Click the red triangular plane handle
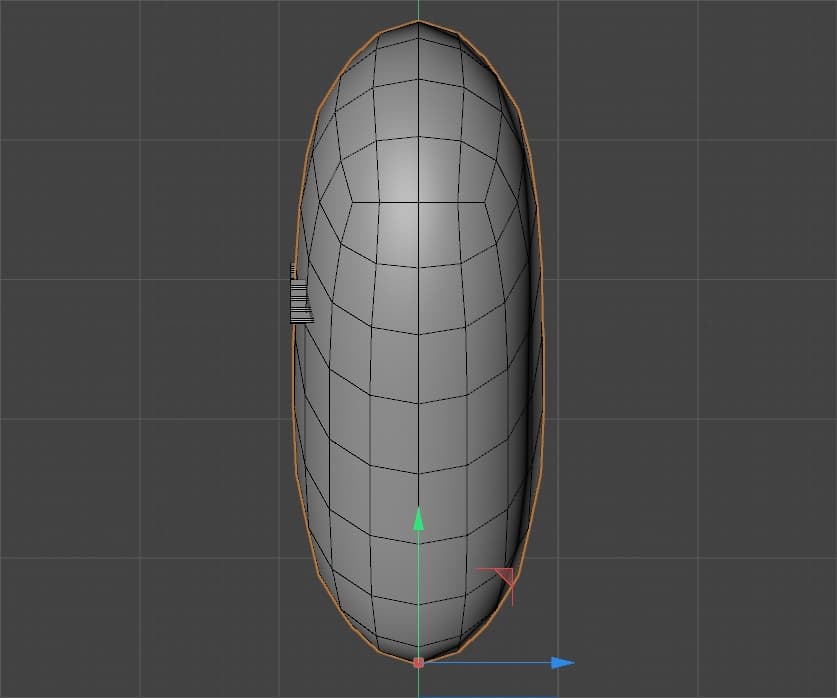The image size is (837, 698). tap(501, 577)
